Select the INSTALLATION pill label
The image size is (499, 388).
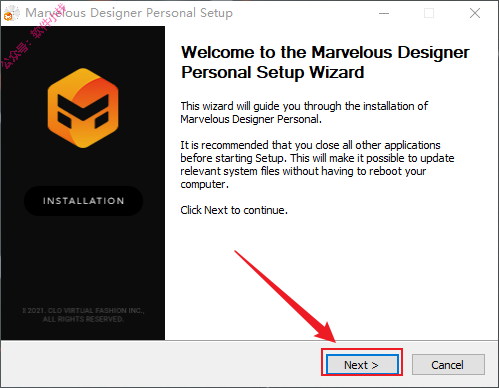coord(83,201)
